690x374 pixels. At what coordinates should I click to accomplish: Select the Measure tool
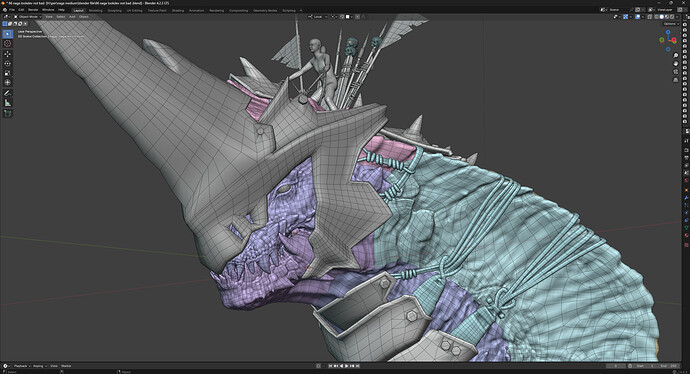[7, 103]
